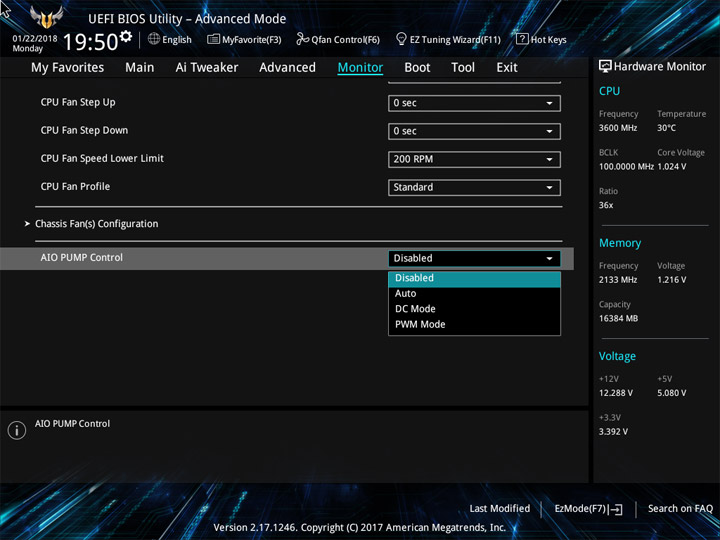Choose Disabled in the AIO pump list
720x540 pixels.
(474, 279)
